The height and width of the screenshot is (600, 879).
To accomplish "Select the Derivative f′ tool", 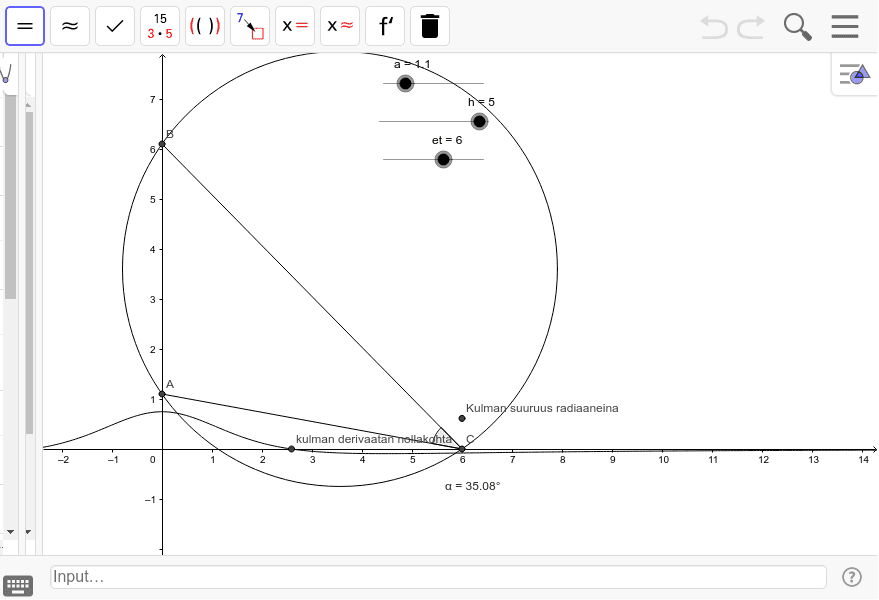I will coord(385,26).
